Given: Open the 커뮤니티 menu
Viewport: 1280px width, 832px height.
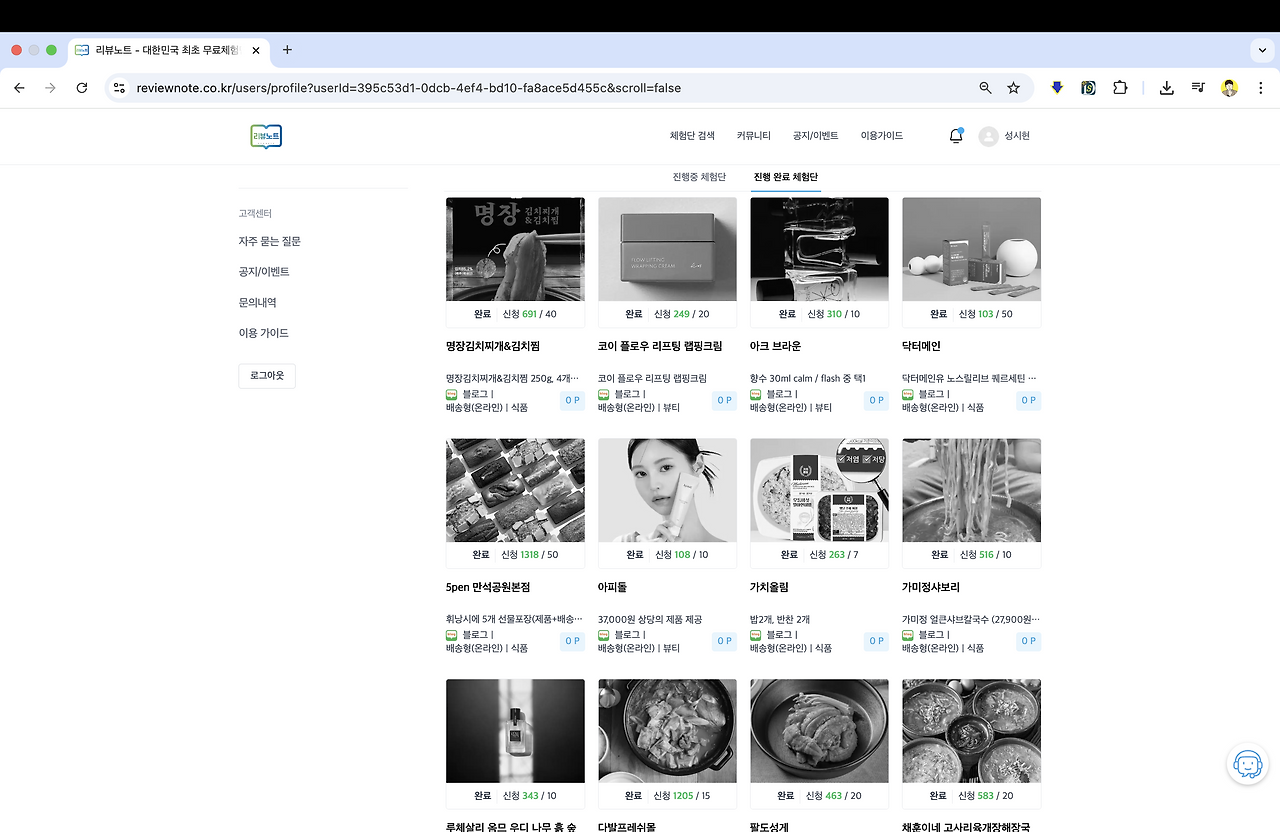Looking at the screenshot, I should [754, 136].
